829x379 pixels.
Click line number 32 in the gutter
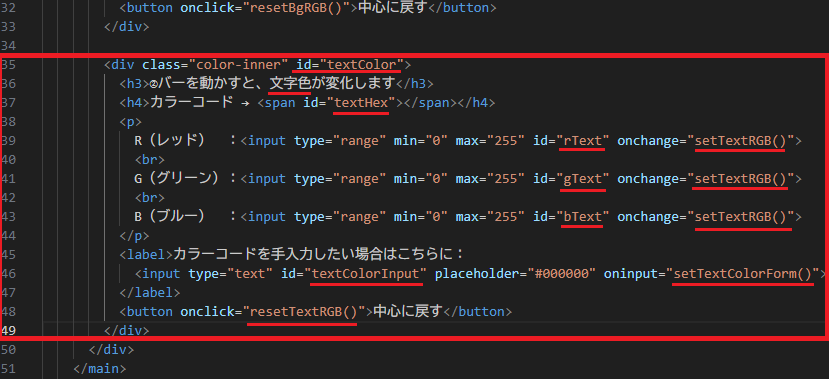[x=8, y=8]
